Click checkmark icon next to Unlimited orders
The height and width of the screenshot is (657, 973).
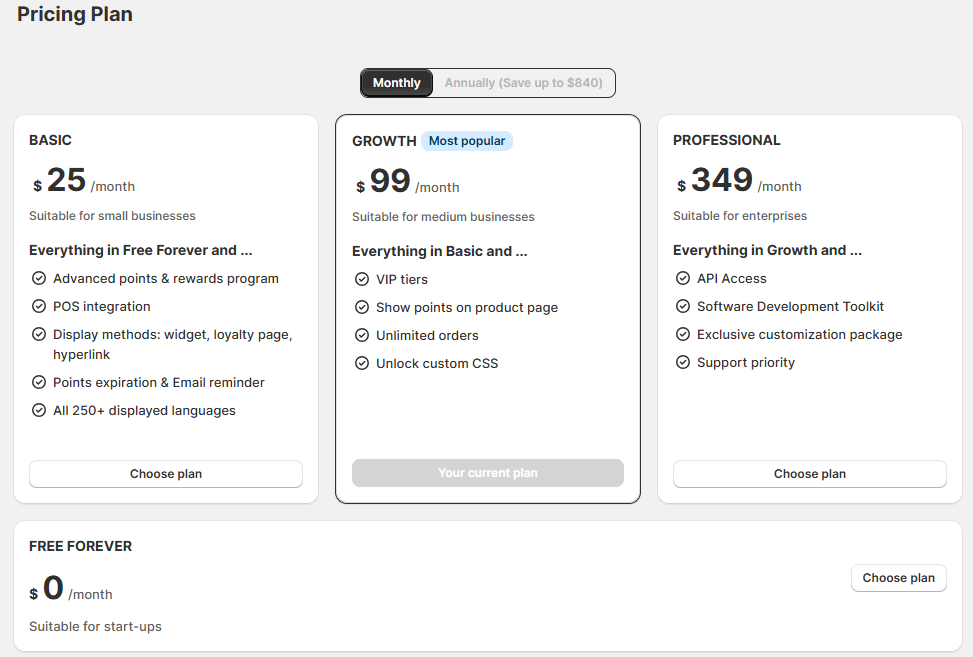click(362, 336)
